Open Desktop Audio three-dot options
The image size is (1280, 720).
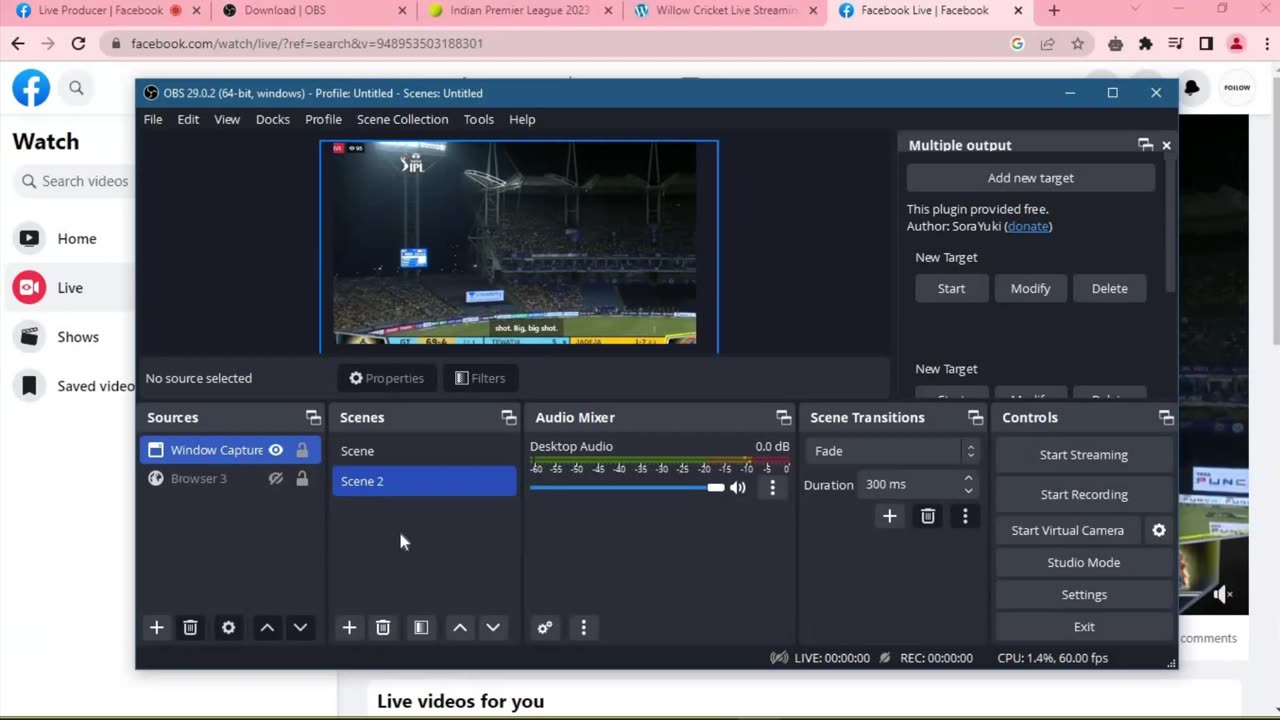[x=772, y=488]
